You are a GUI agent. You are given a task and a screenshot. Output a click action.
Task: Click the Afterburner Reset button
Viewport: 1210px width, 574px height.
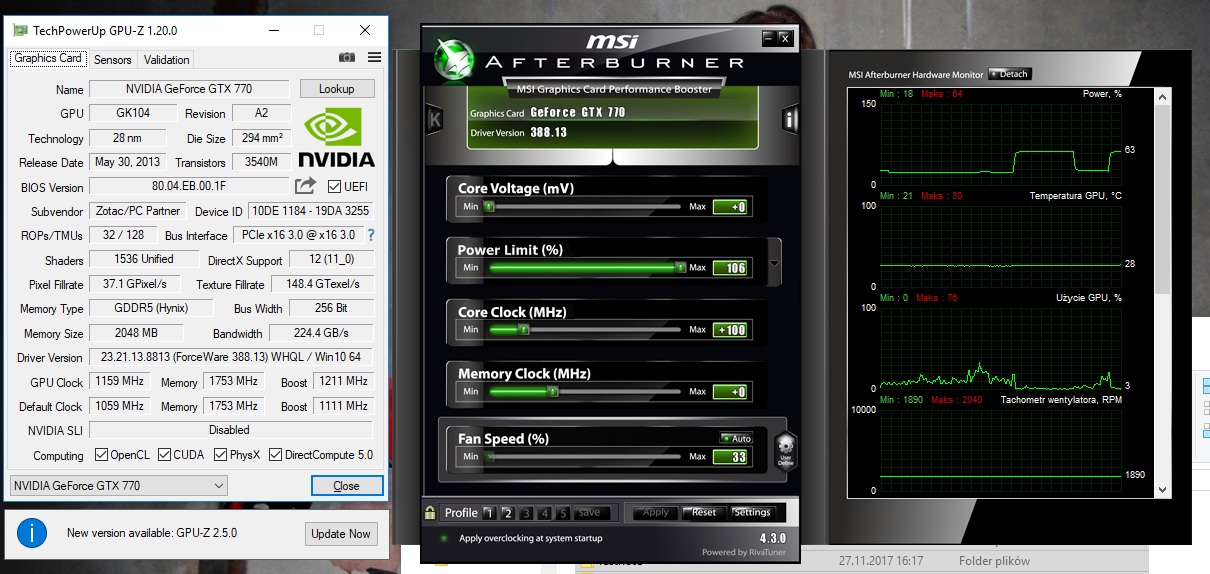pyautogui.click(x=703, y=512)
